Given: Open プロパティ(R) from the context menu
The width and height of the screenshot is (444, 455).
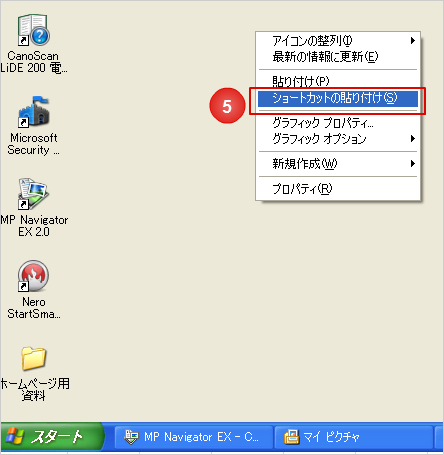Looking at the screenshot, I should click(338, 189).
